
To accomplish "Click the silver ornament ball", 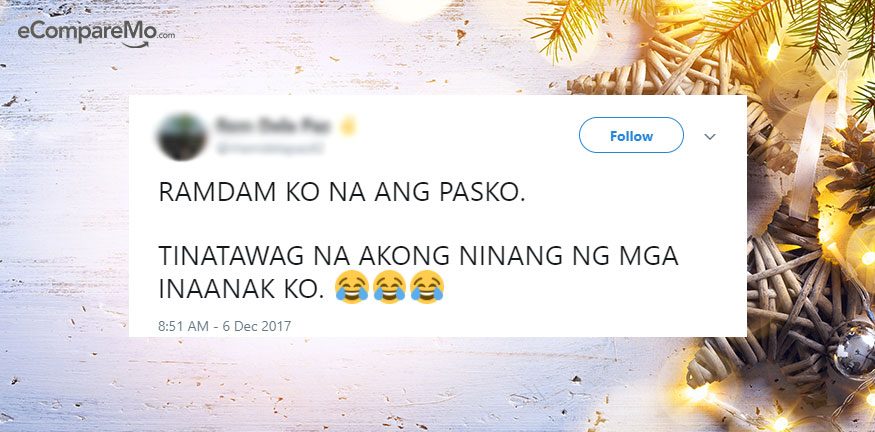I will pos(853,351).
